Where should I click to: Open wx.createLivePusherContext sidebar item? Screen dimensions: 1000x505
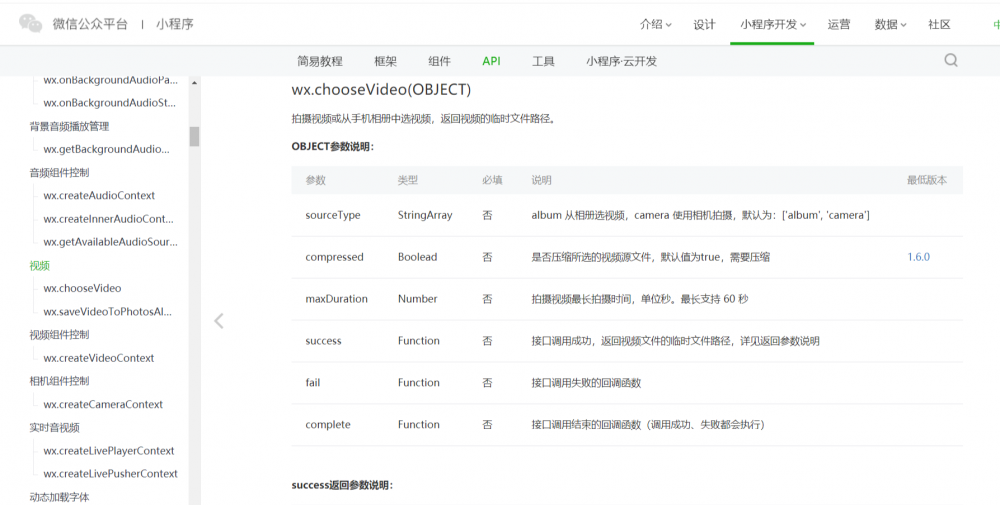110,474
